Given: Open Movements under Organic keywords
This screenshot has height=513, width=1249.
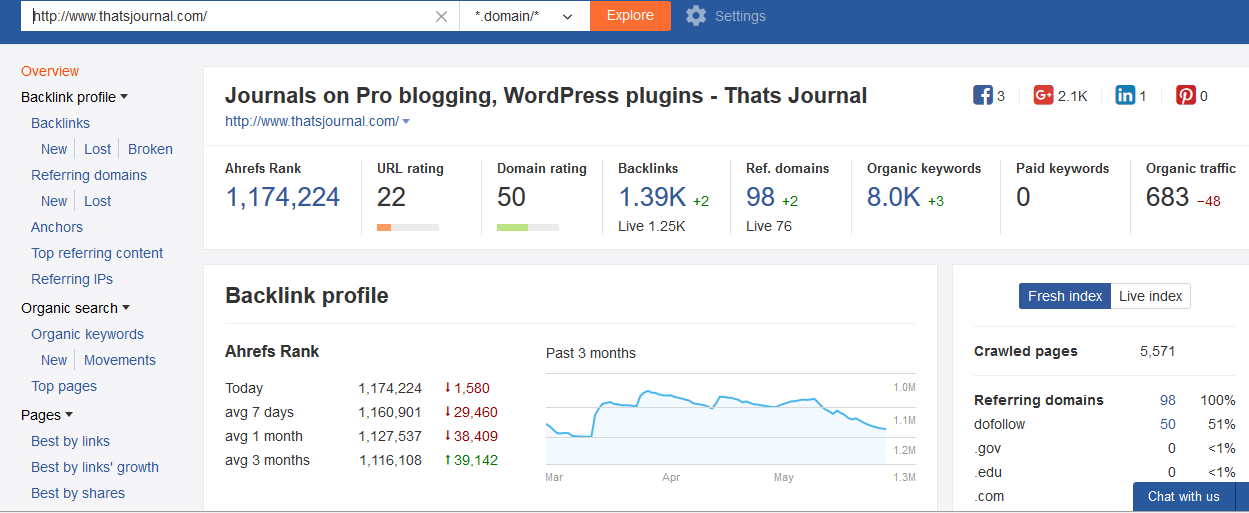Looking at the screenshot, I should click(x=120, y=360).
